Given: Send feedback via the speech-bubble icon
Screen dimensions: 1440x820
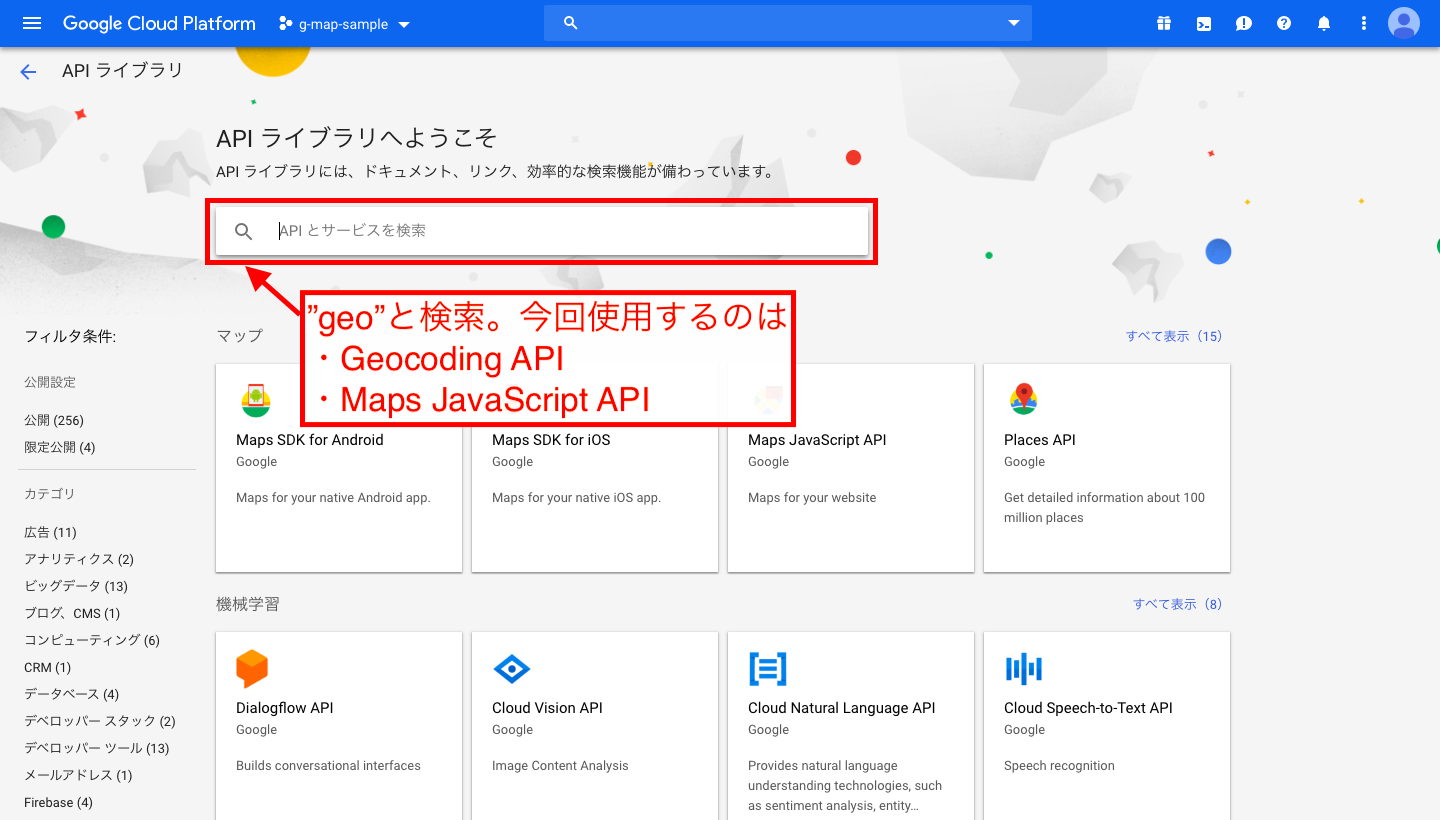Looking at the screenshot, I should [x=1244, y=22].
